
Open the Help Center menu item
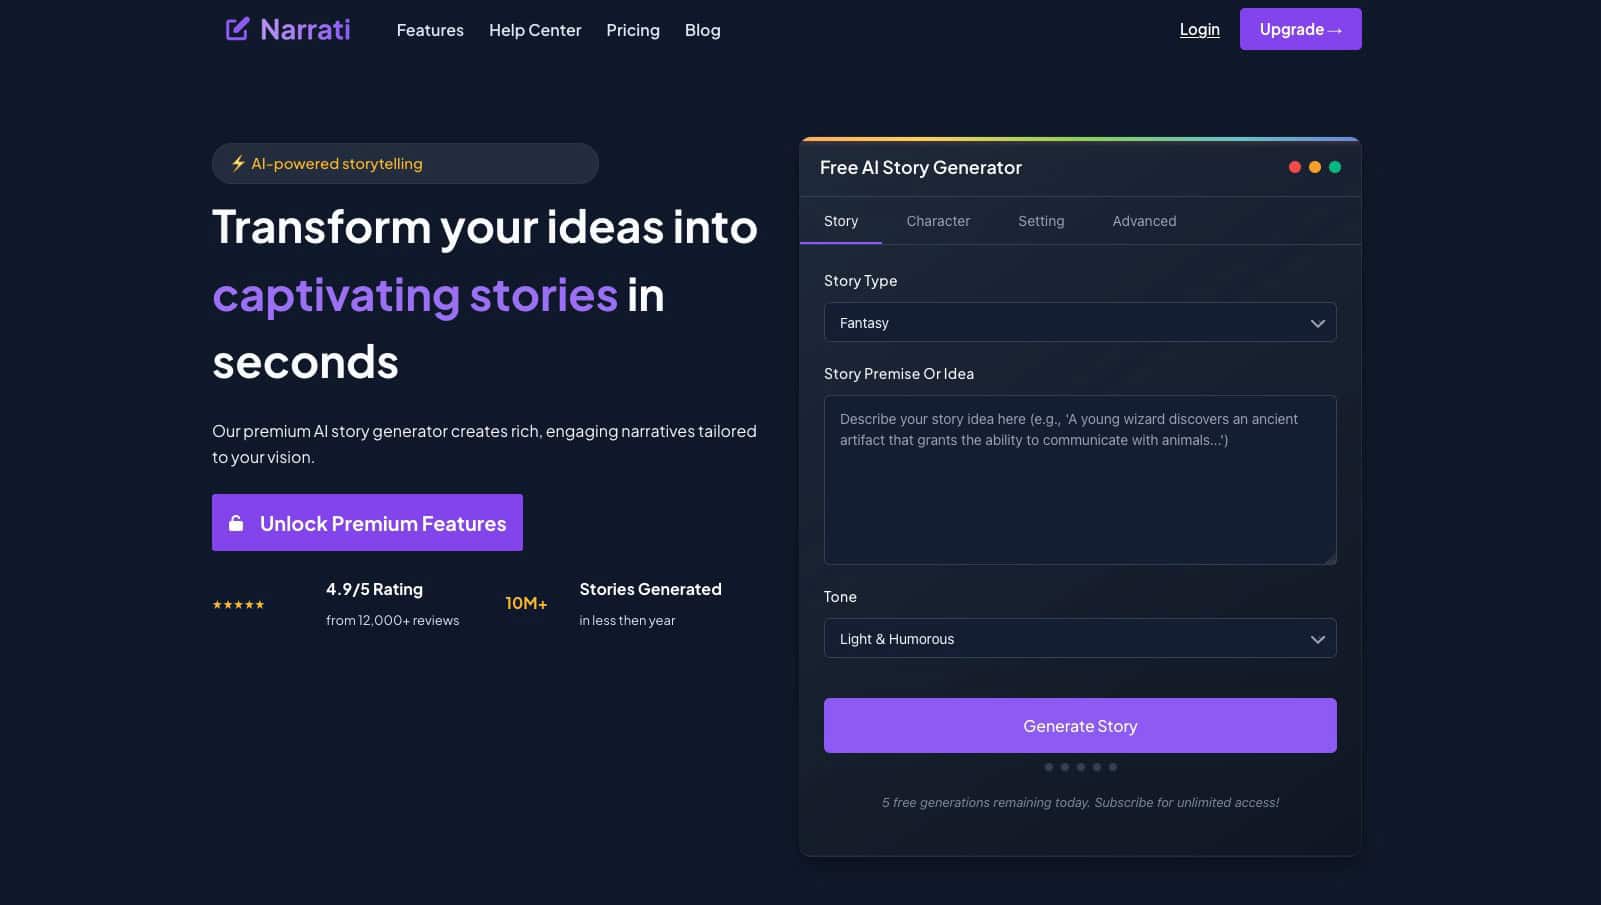coord(535,30)
